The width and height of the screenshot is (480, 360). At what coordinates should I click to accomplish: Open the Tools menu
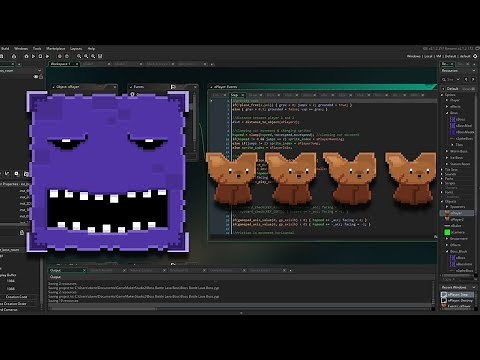click(x=37, y=49)
